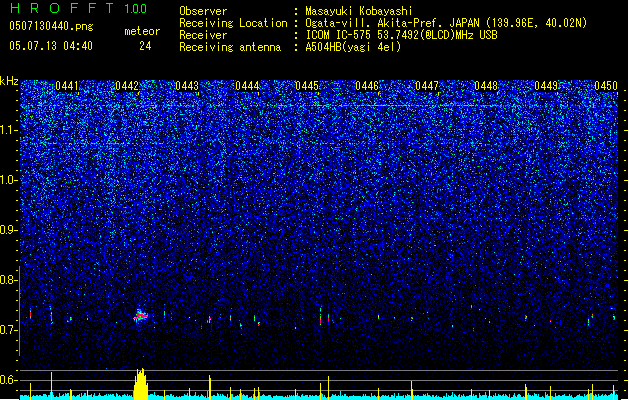The image size is (629, 400).
Task: Click the large red meteor echo near 0442
Action: [x=140, y=316]
